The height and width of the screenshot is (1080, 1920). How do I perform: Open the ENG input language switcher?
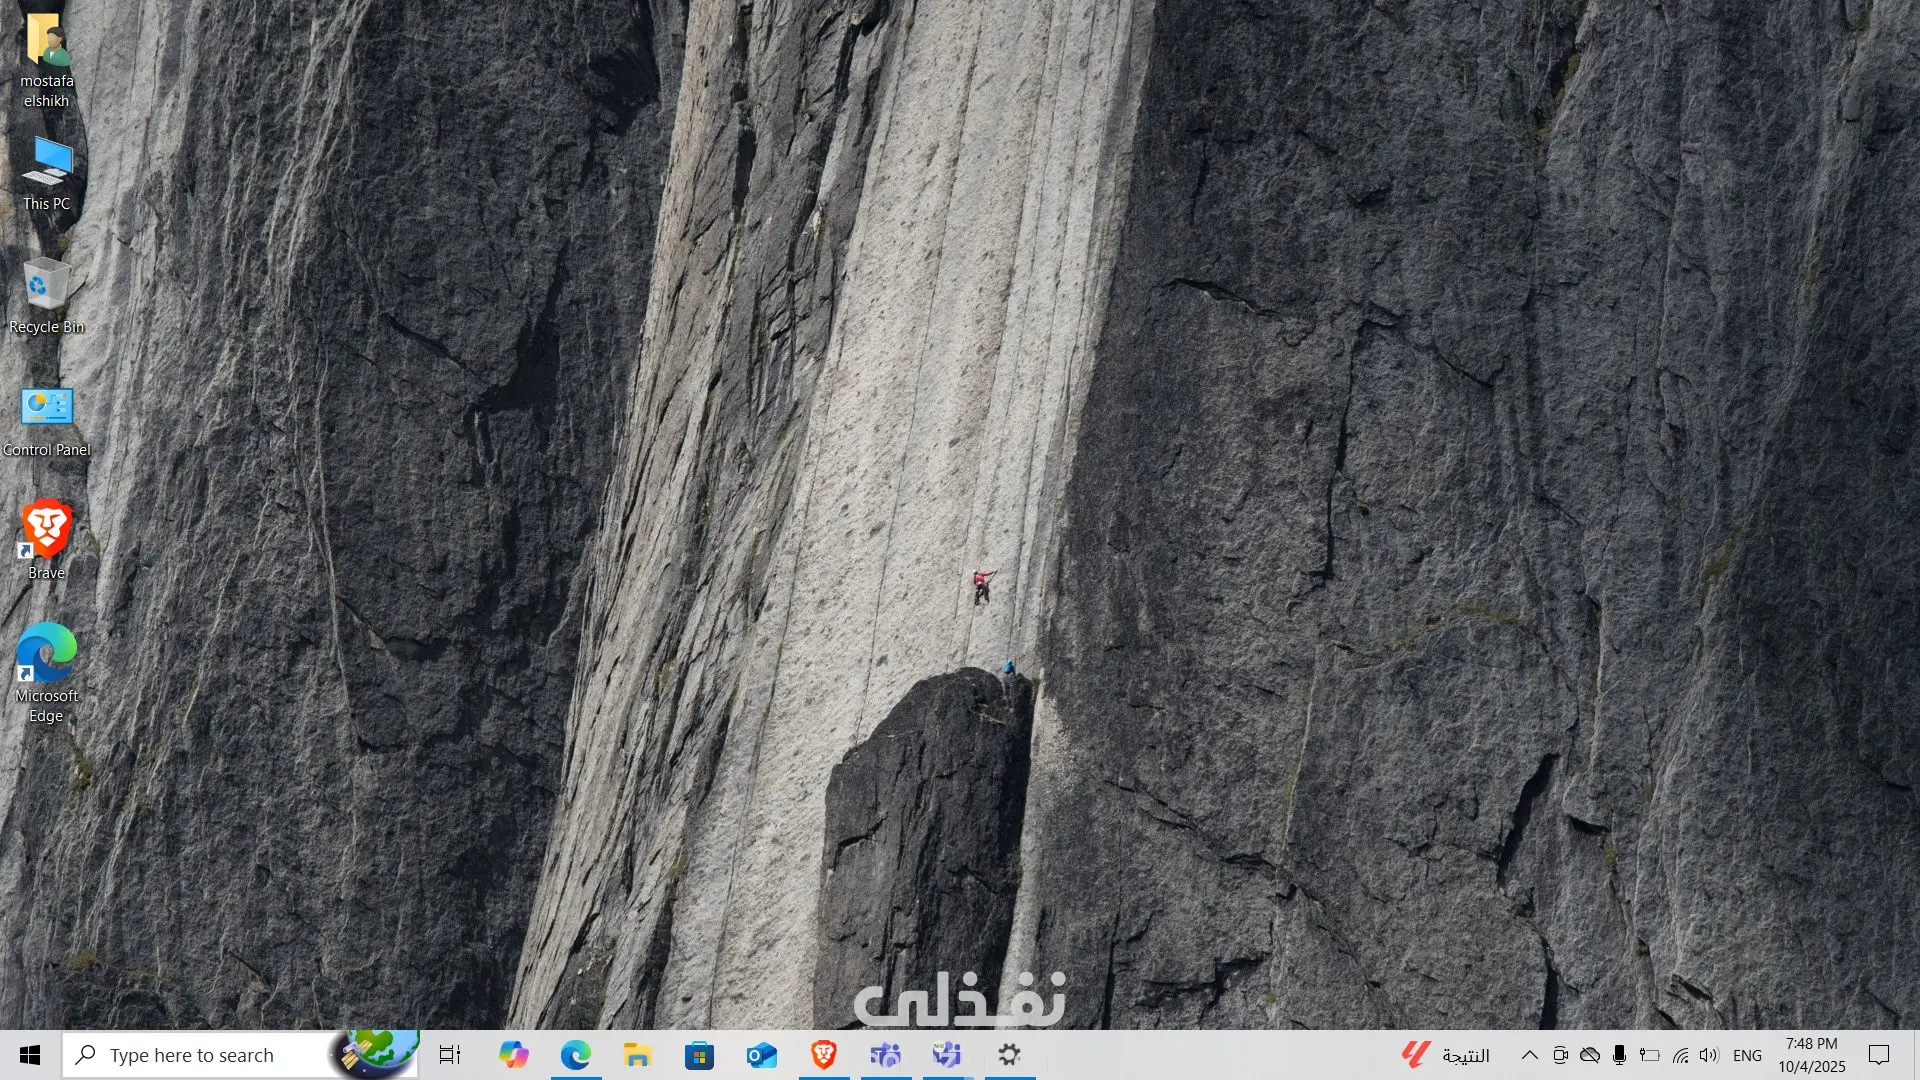[x=1747, y=1055]
